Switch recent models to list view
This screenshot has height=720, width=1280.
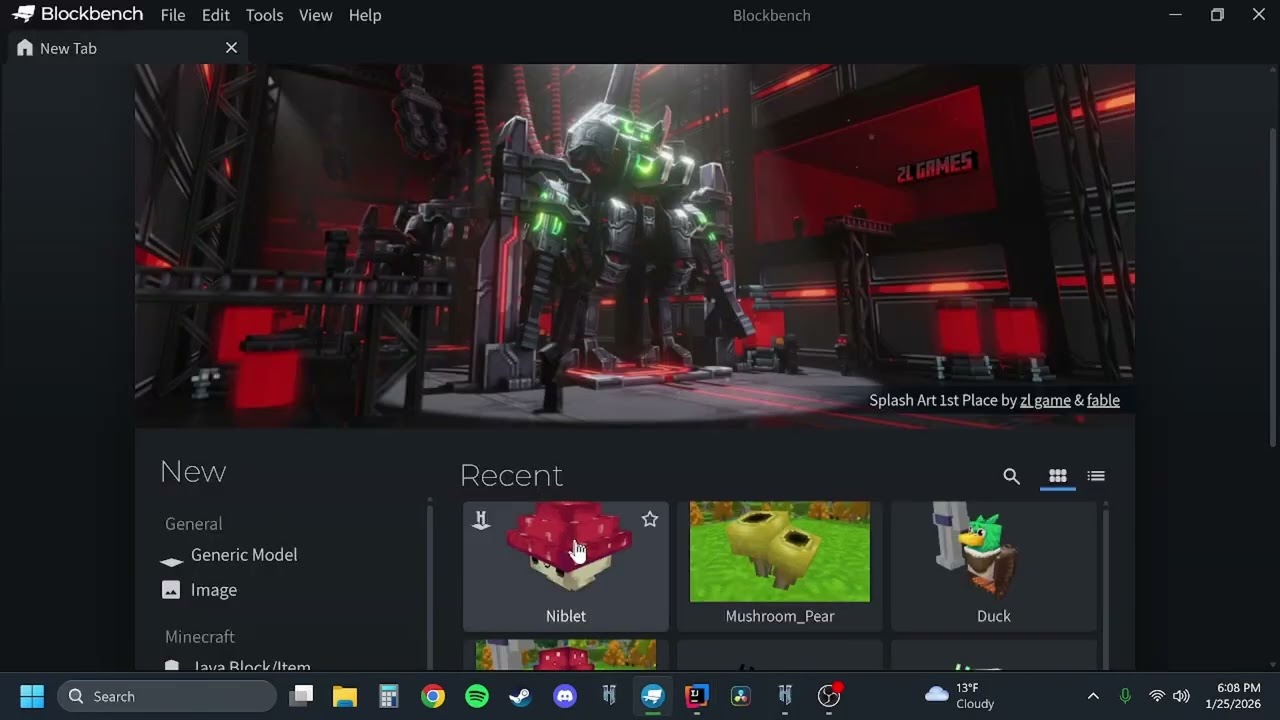click(1096, 476)
